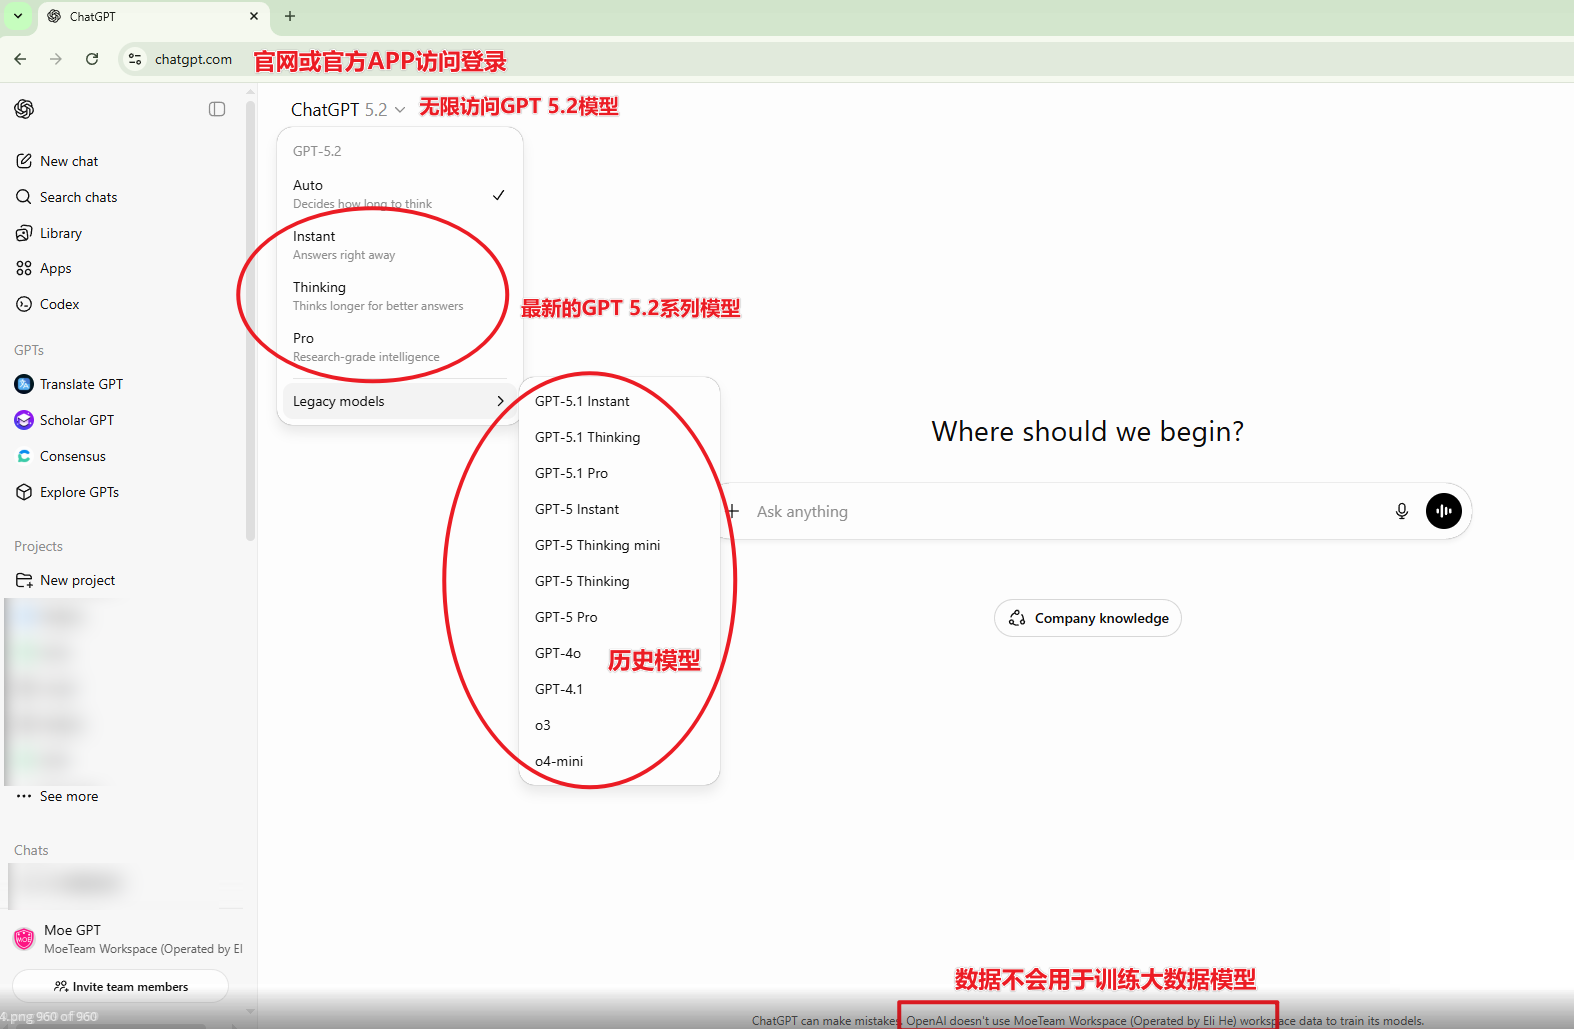Open the Scholar GPT entry
Screen dimensions: 1574x1029
click(x=76, y=420)
